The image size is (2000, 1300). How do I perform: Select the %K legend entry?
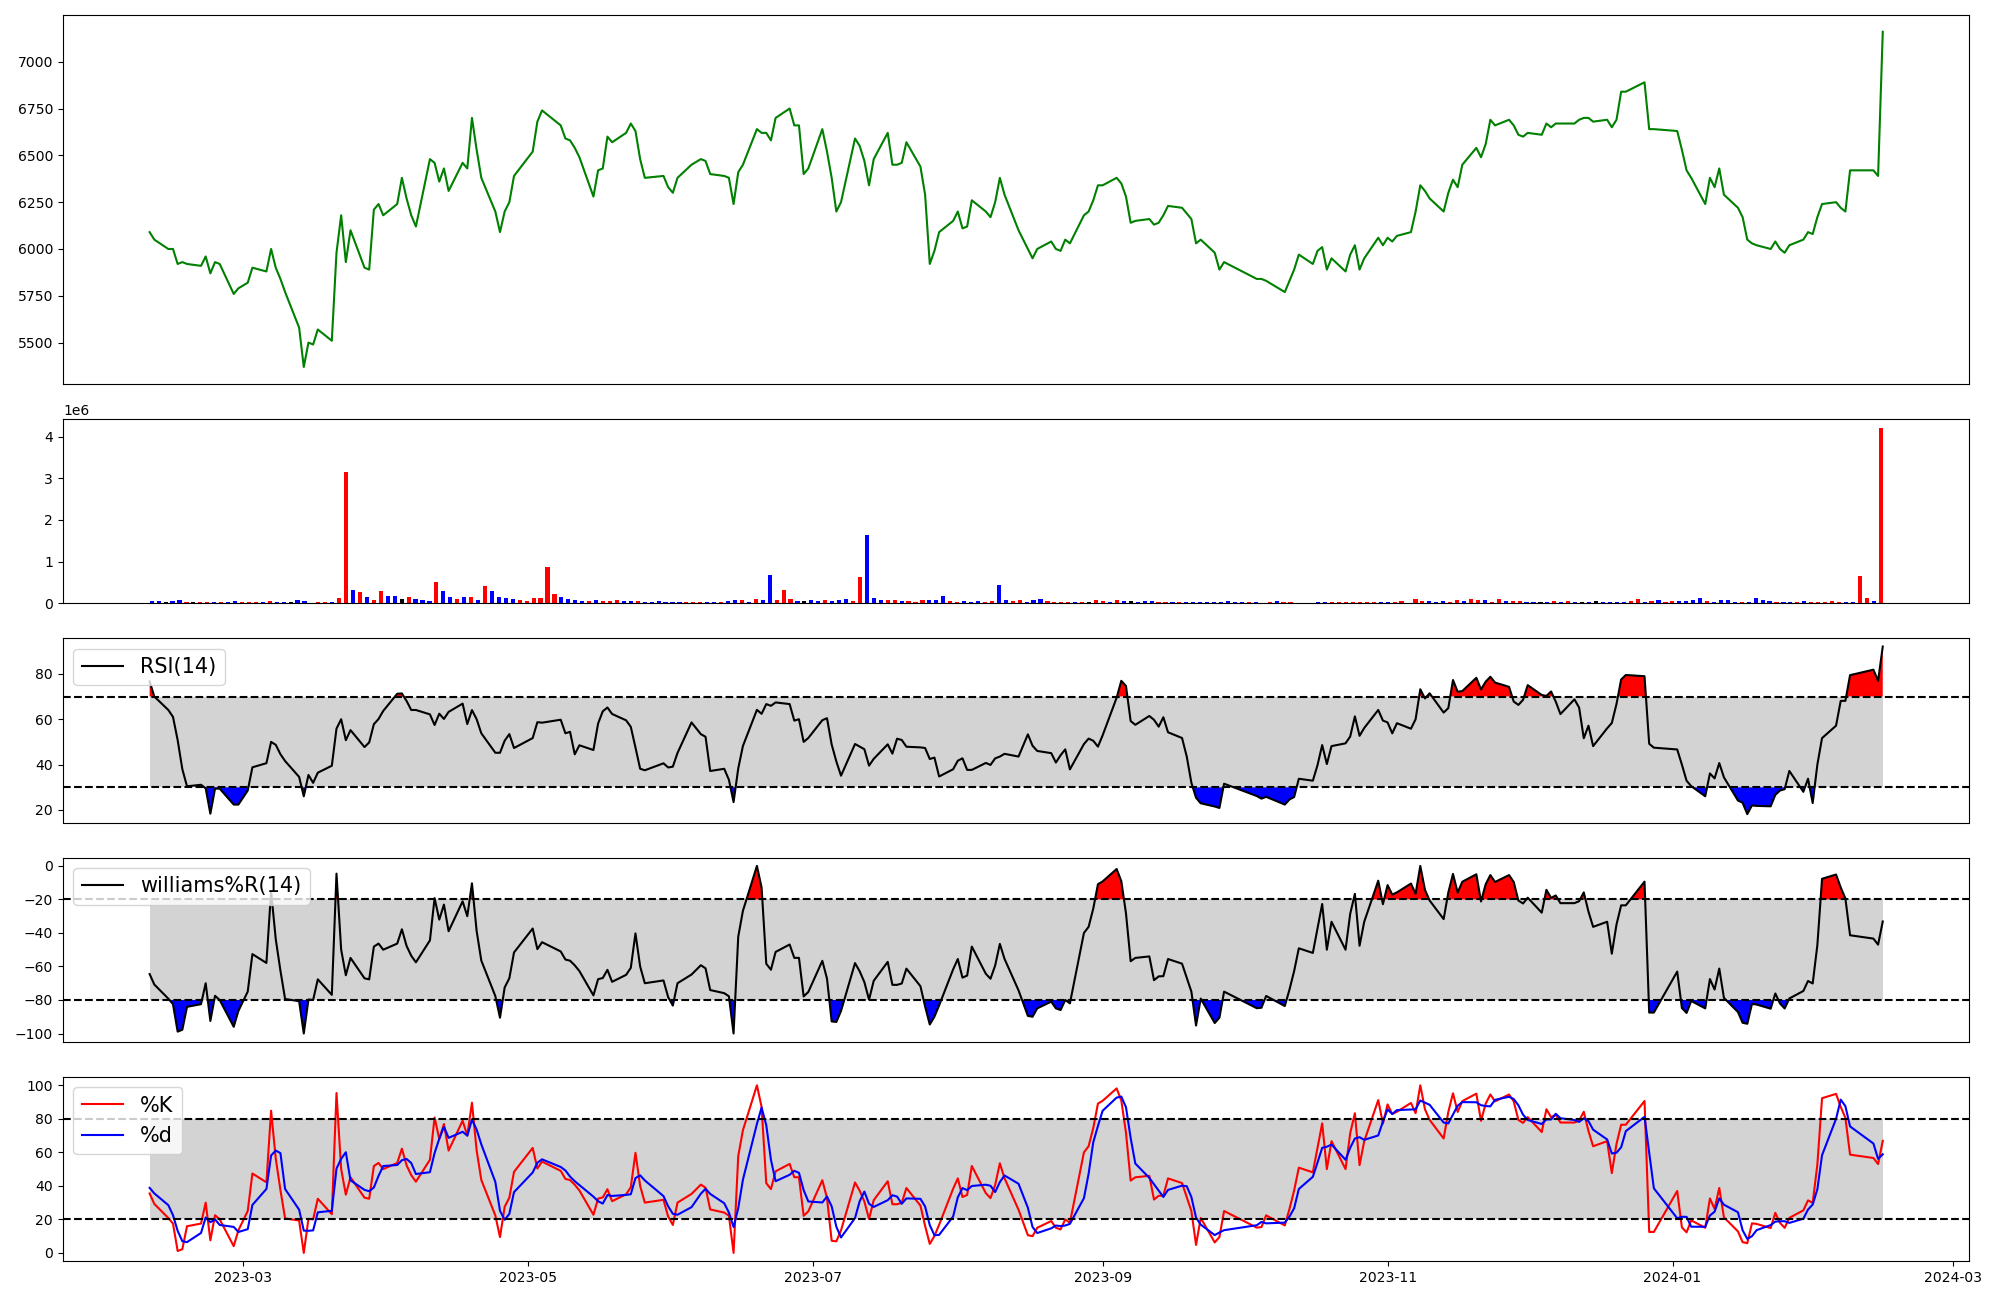[156, 1105]
